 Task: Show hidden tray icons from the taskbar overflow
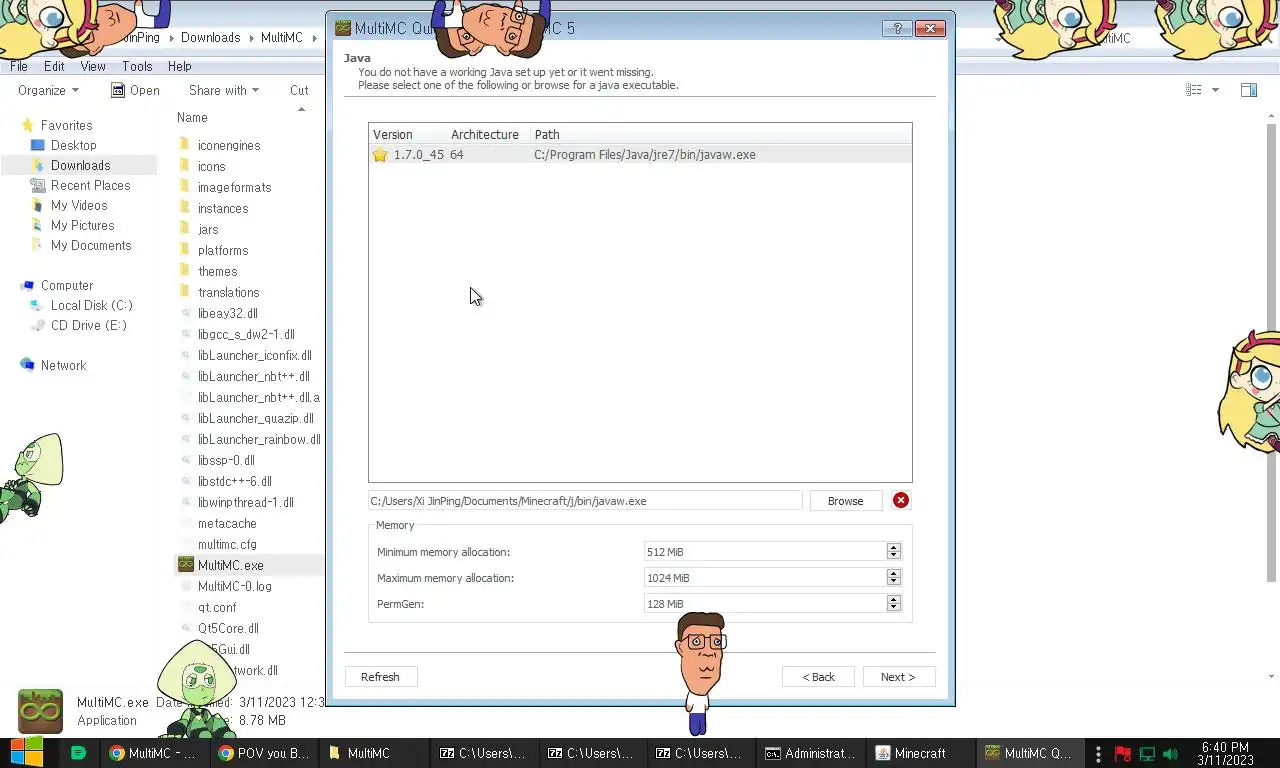coord(1098,754)
